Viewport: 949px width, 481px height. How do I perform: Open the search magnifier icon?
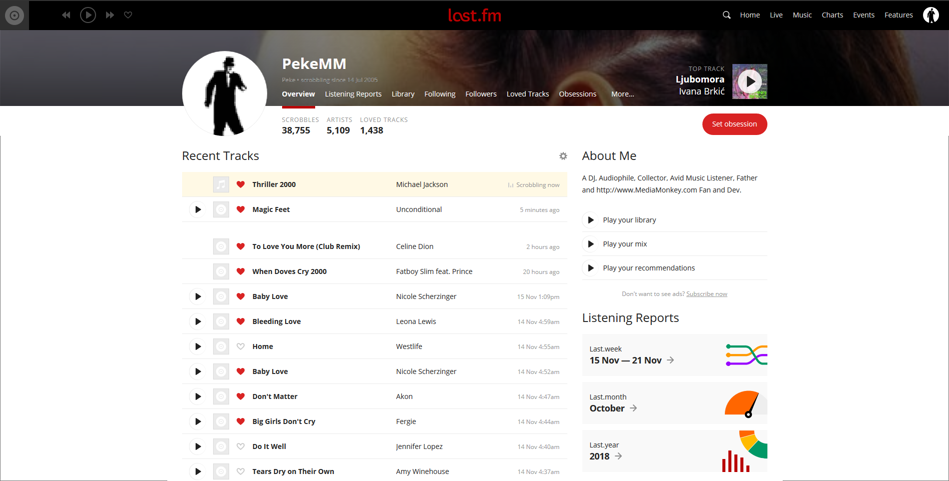726,15
